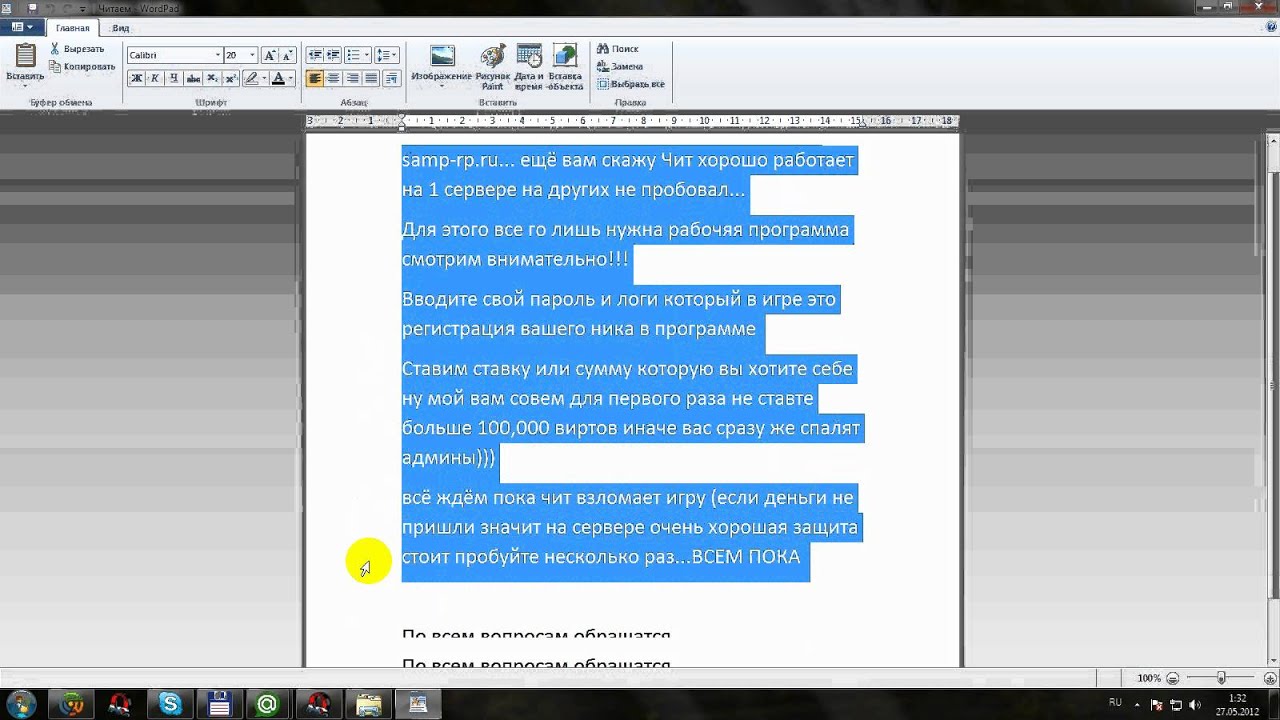This screenshot has width=1280, height=720.
Task: Open WordPad file menu button
Action: (x=22, y=27)
